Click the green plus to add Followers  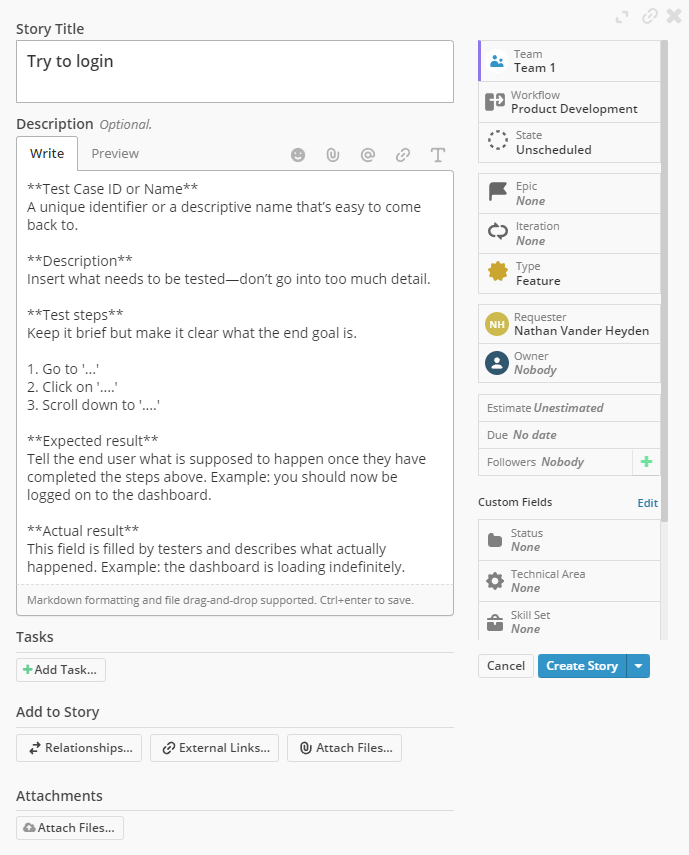point(646,461)
